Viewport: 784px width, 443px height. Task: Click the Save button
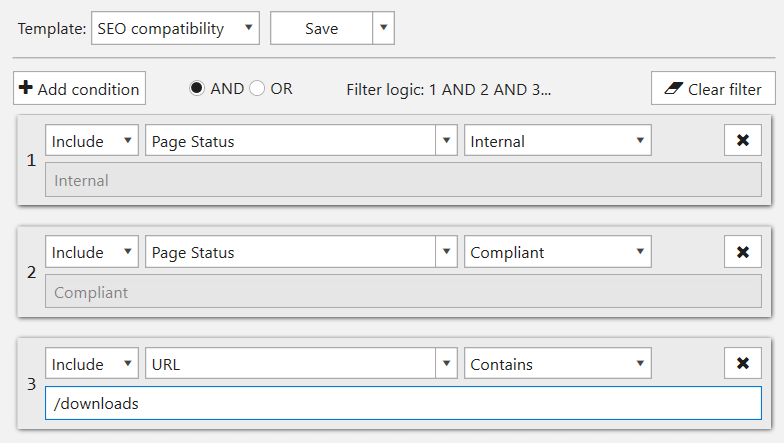[x=322, y=28]
